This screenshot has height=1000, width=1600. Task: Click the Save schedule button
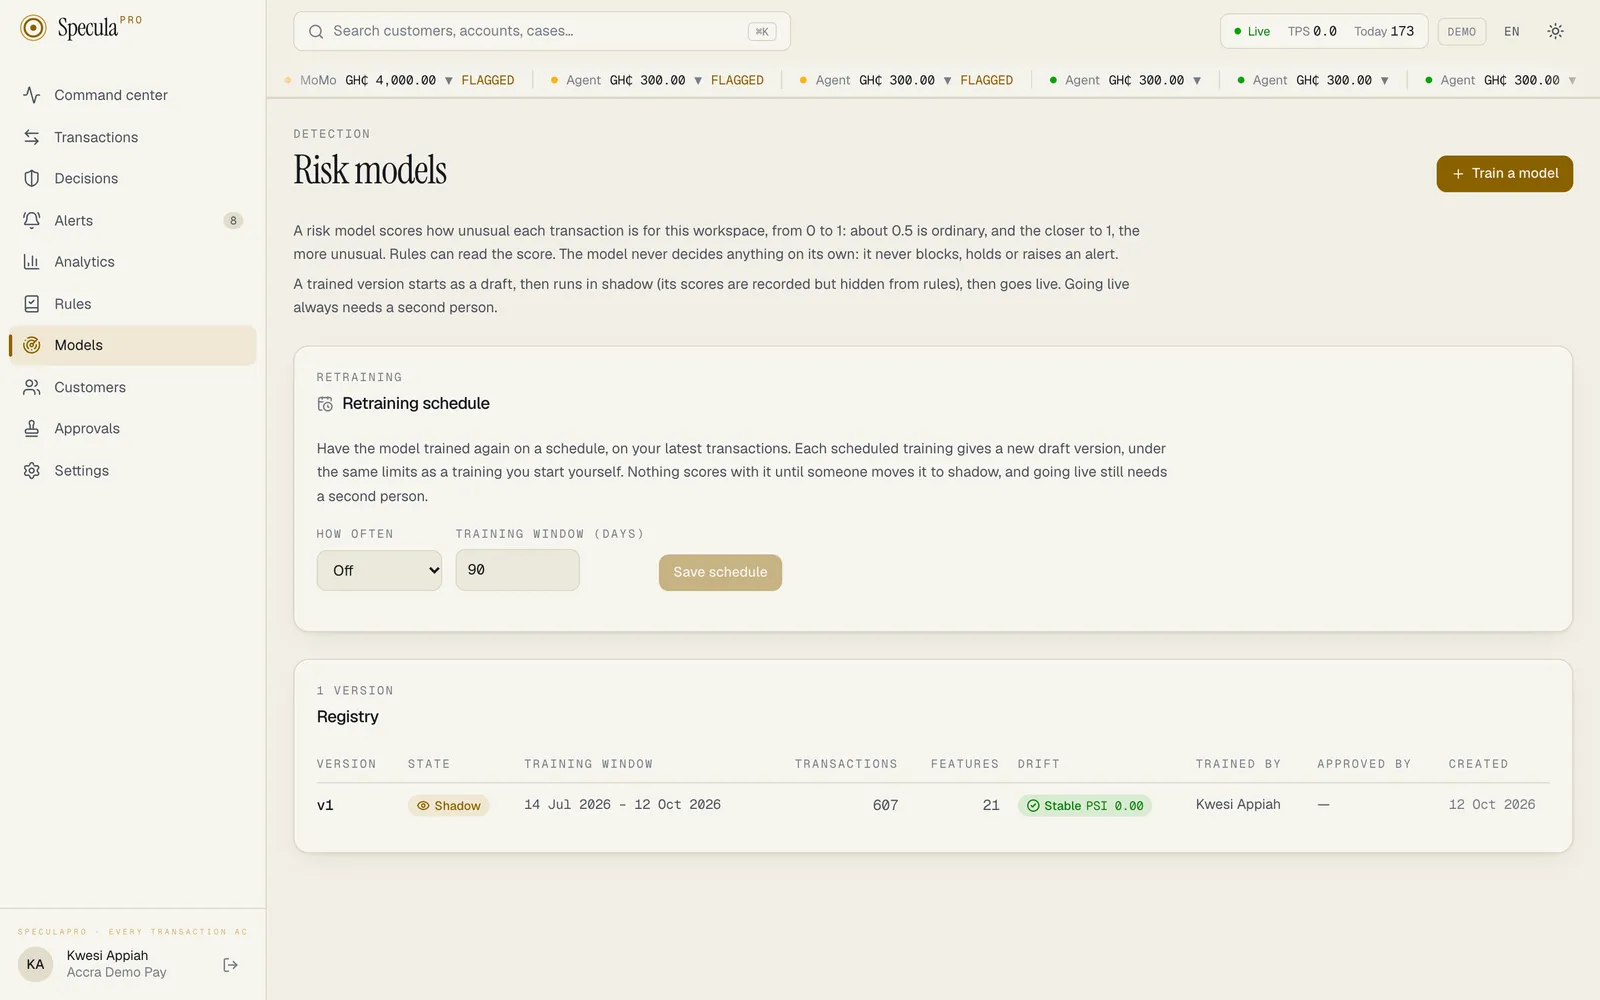[720, 572]
